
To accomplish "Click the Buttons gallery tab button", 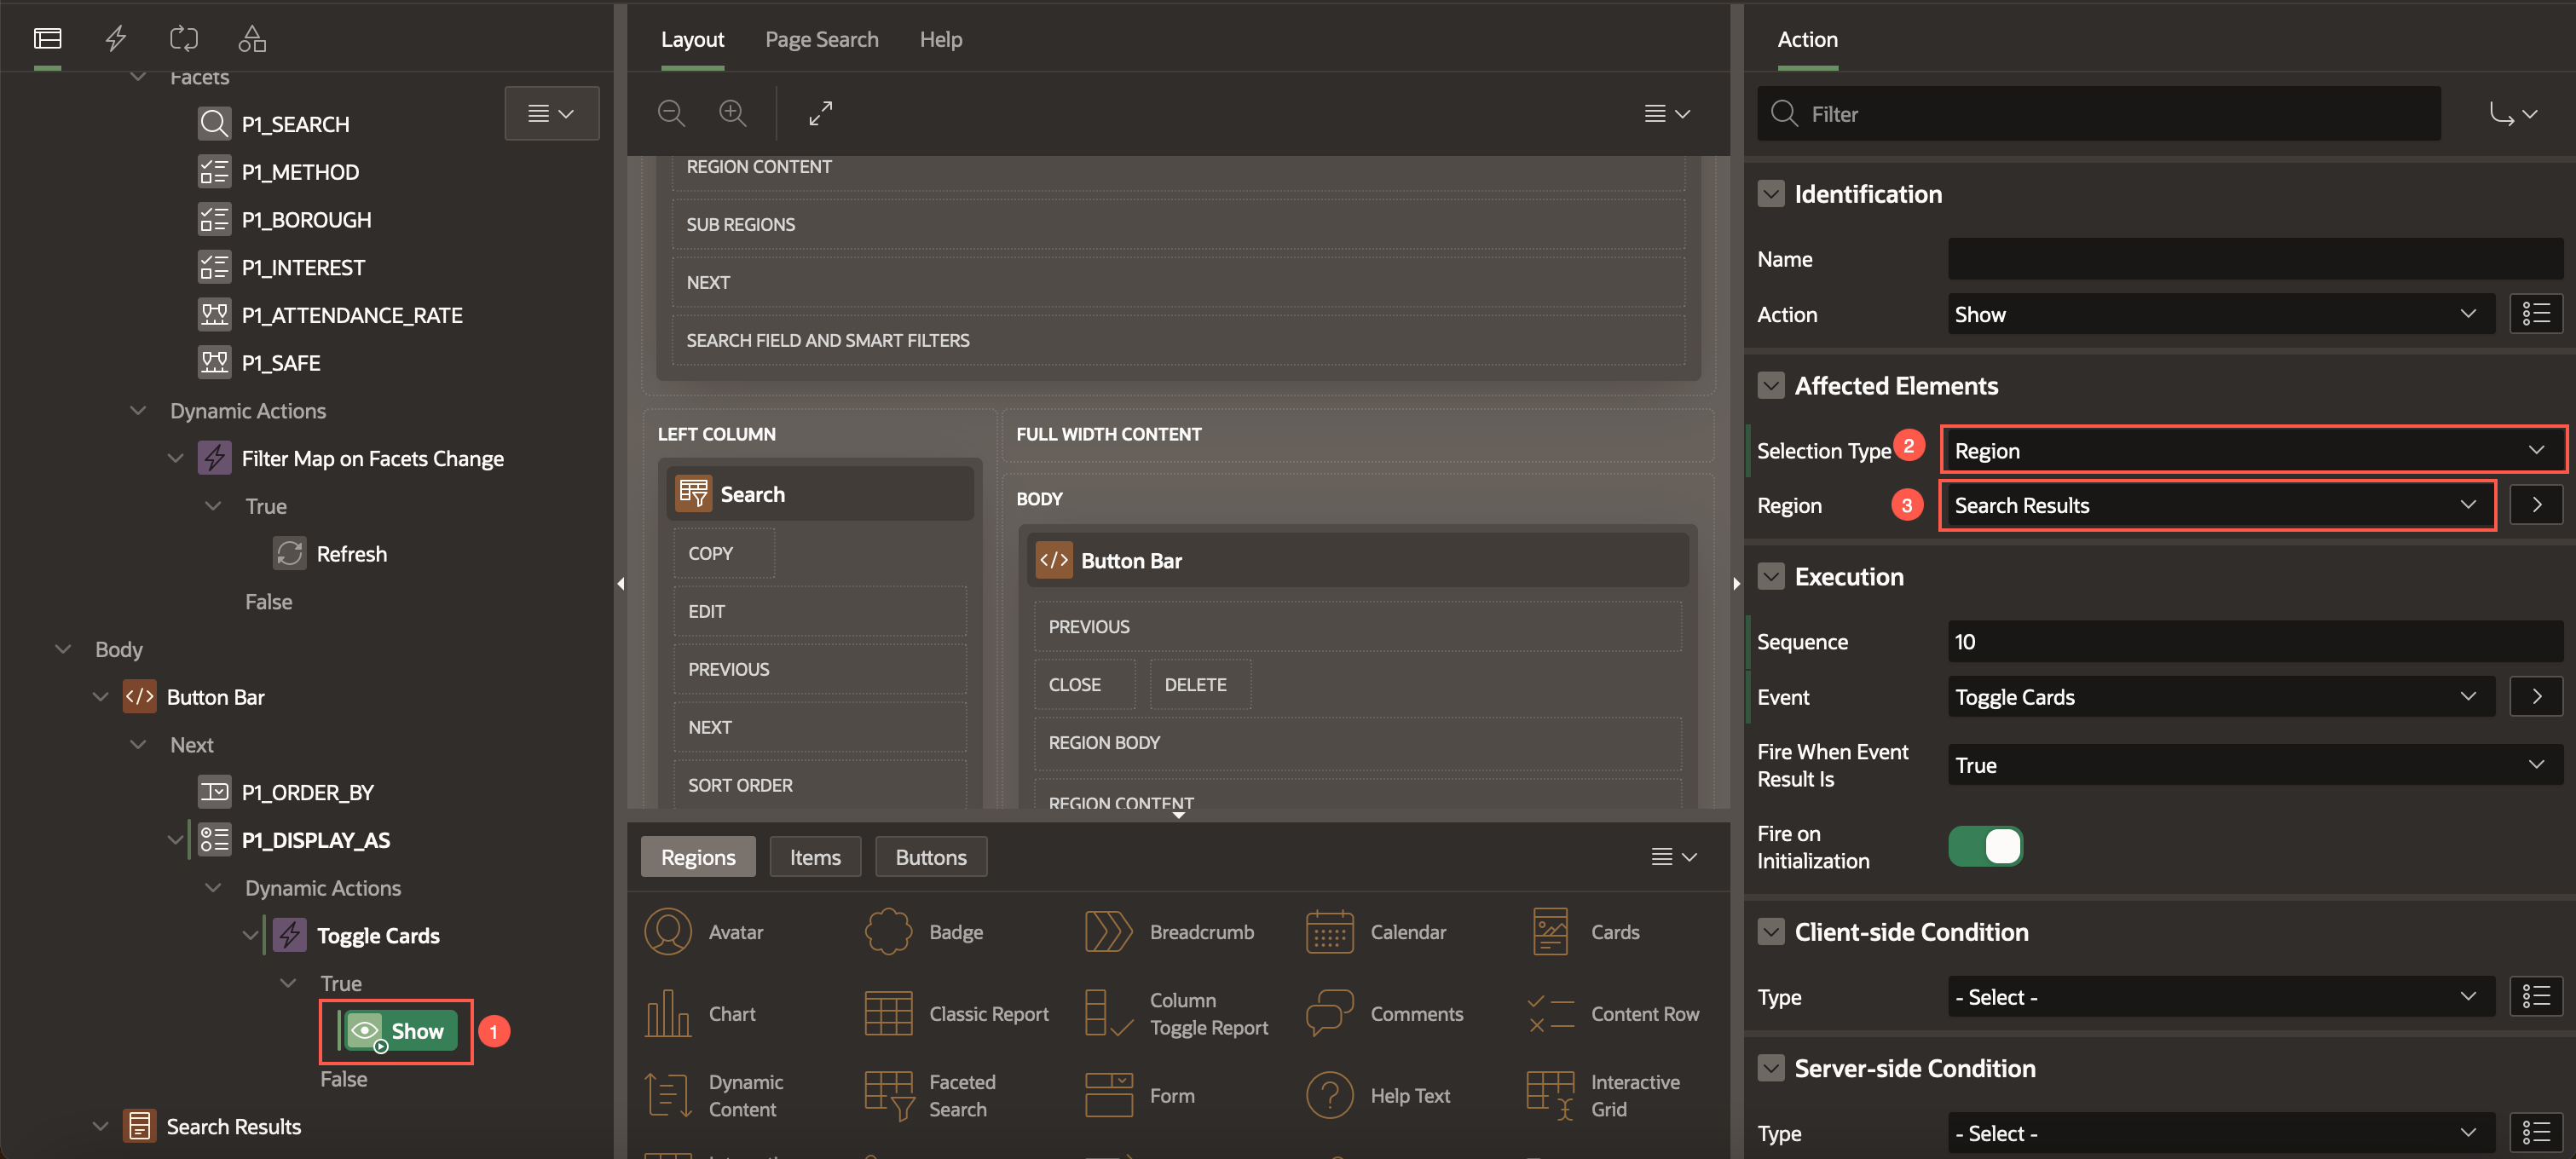I will point(930,857).
